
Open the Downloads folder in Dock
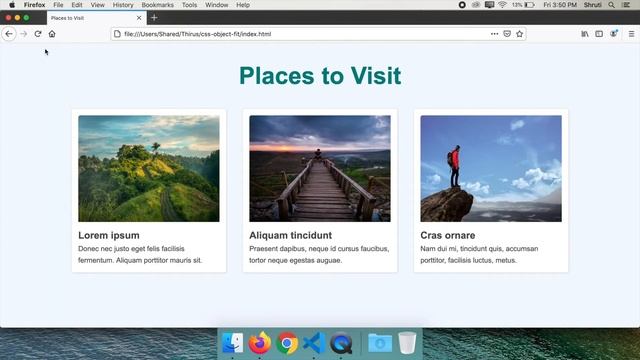pos(380,343)
